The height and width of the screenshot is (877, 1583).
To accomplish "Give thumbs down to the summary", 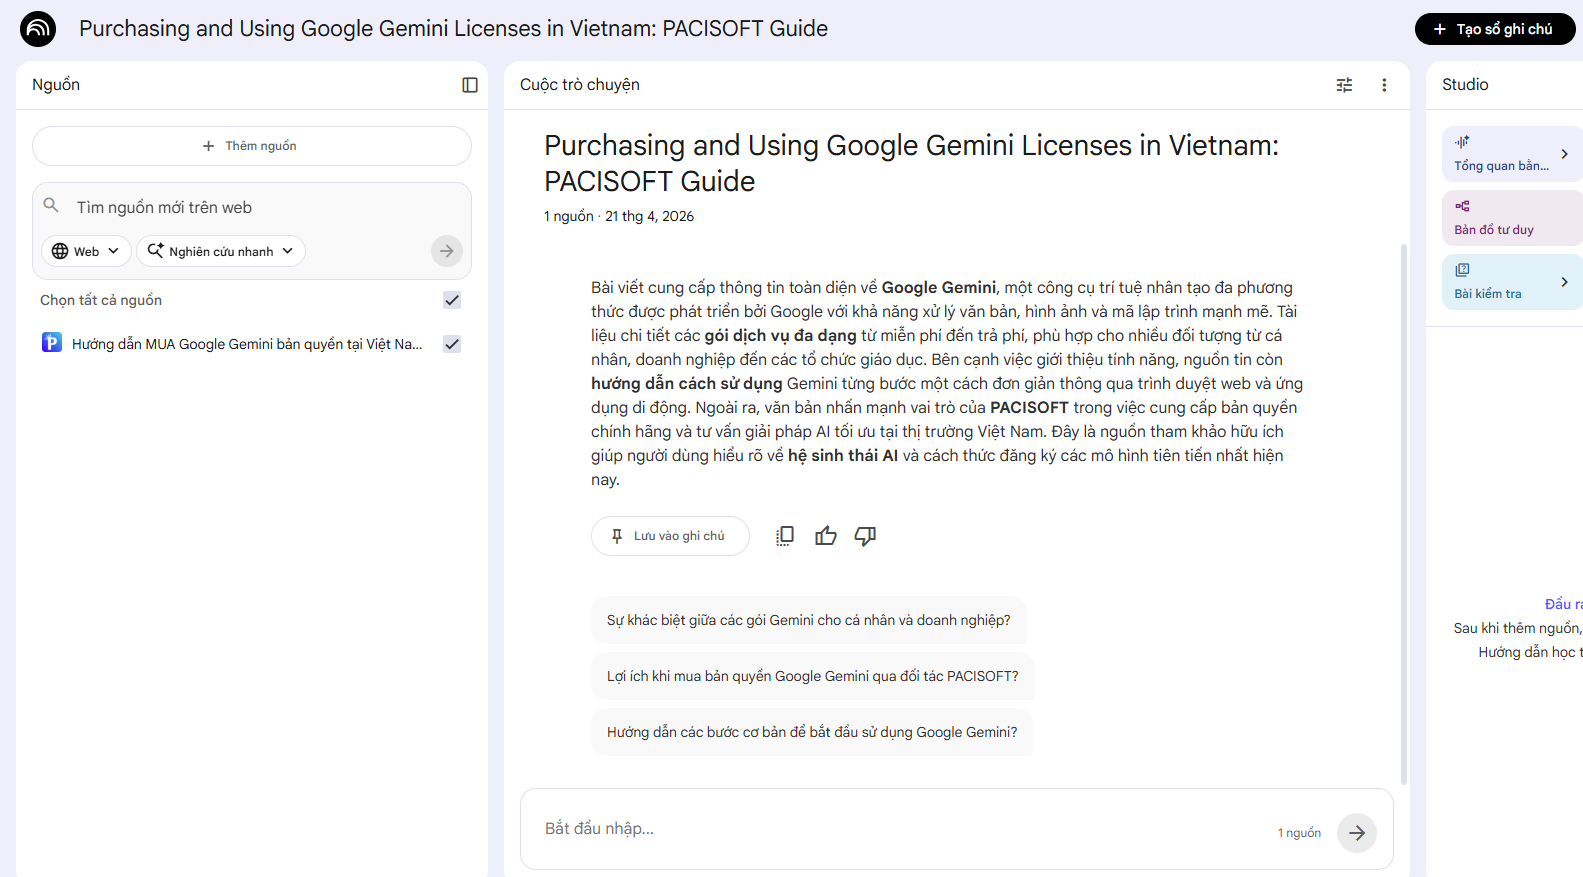I will coord(865,536).
